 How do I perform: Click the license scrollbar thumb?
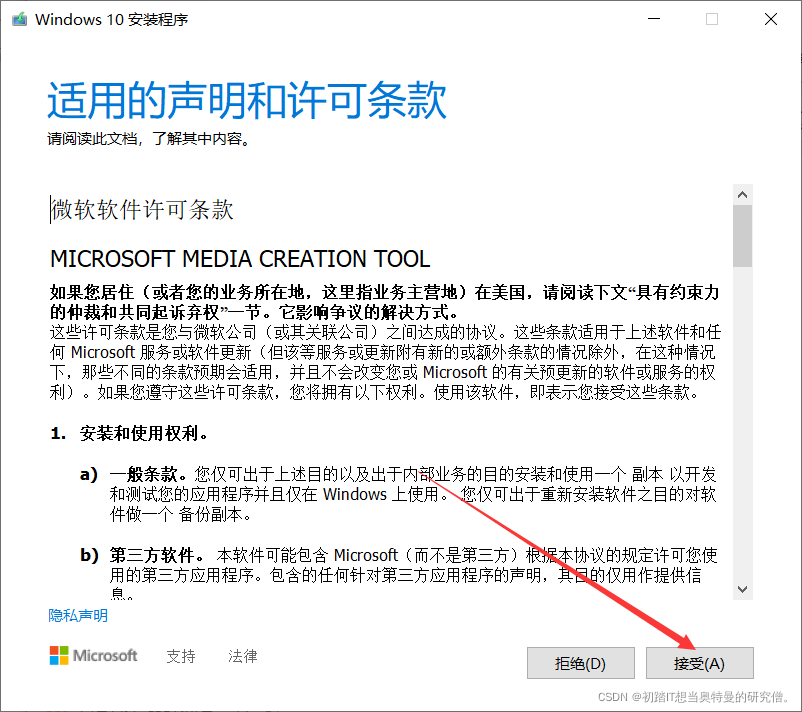(742, 236)
